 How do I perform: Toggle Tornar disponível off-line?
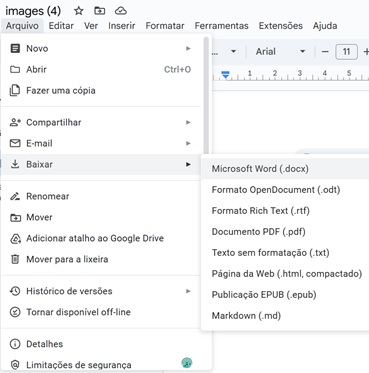102,312
